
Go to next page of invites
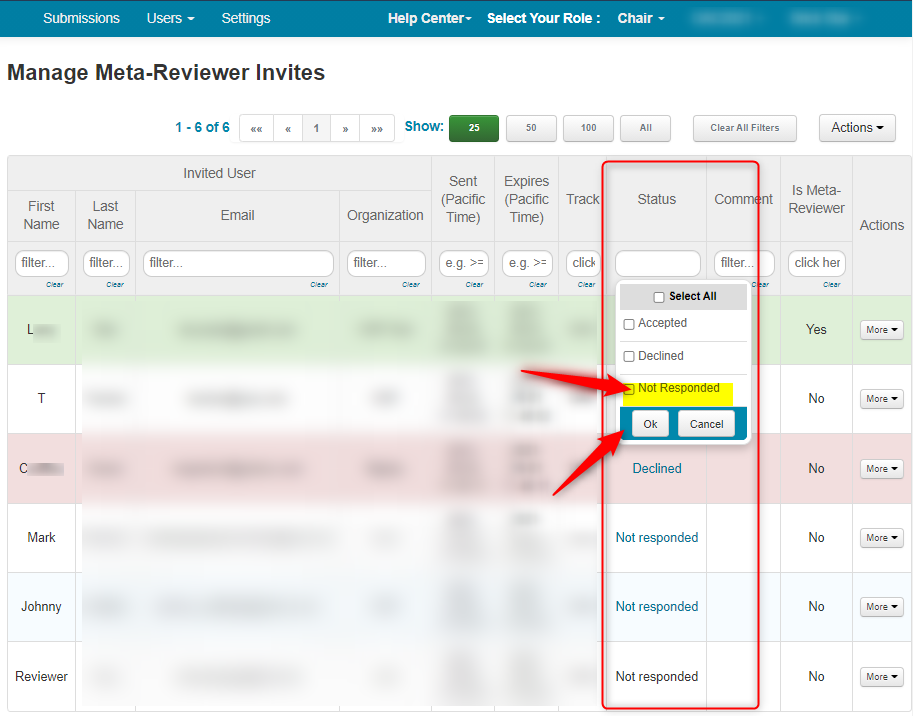click(x=345, y=128)
